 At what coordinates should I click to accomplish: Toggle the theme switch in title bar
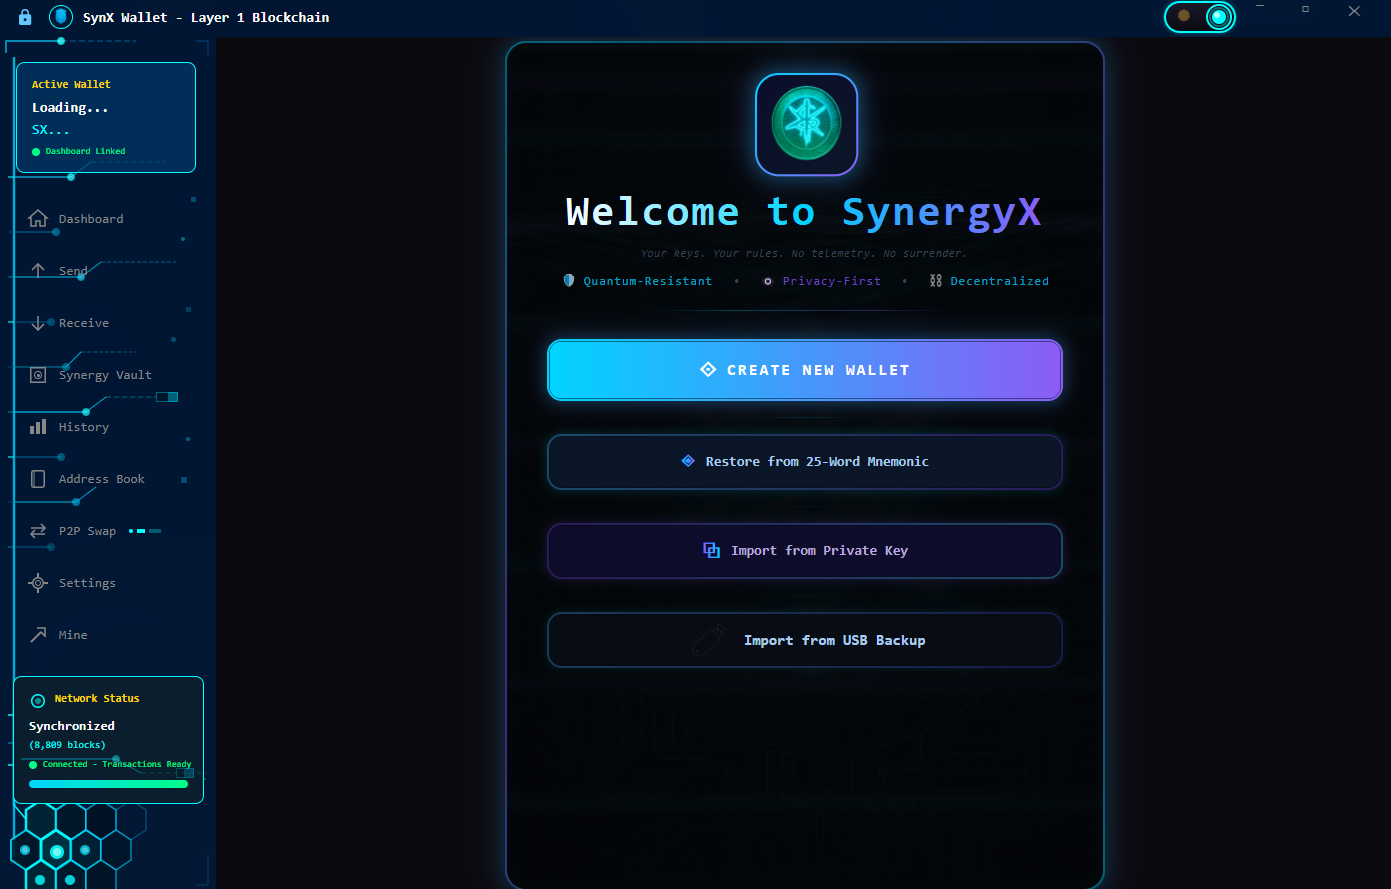1200,16
